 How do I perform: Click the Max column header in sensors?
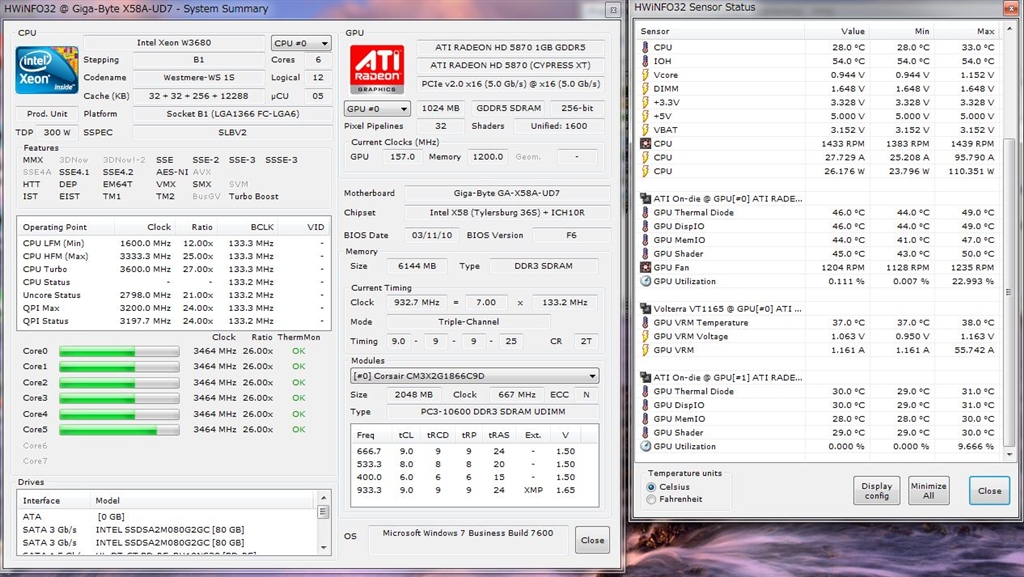click(x=985, y=31)
